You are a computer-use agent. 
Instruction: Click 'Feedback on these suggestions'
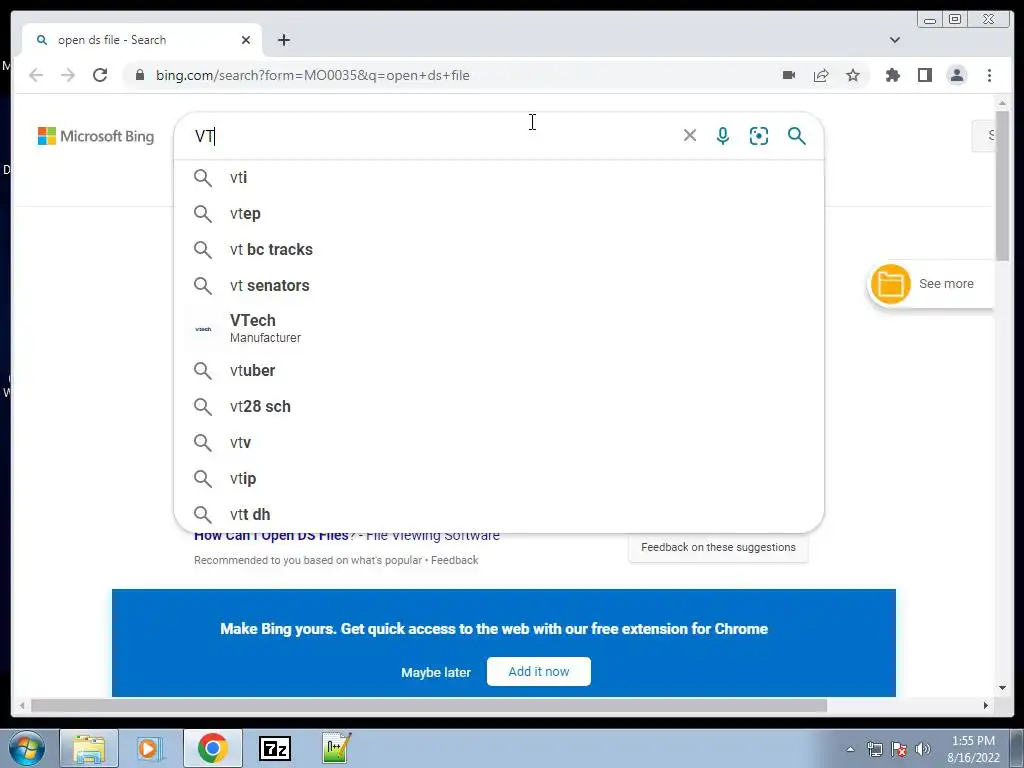point(718,547)
